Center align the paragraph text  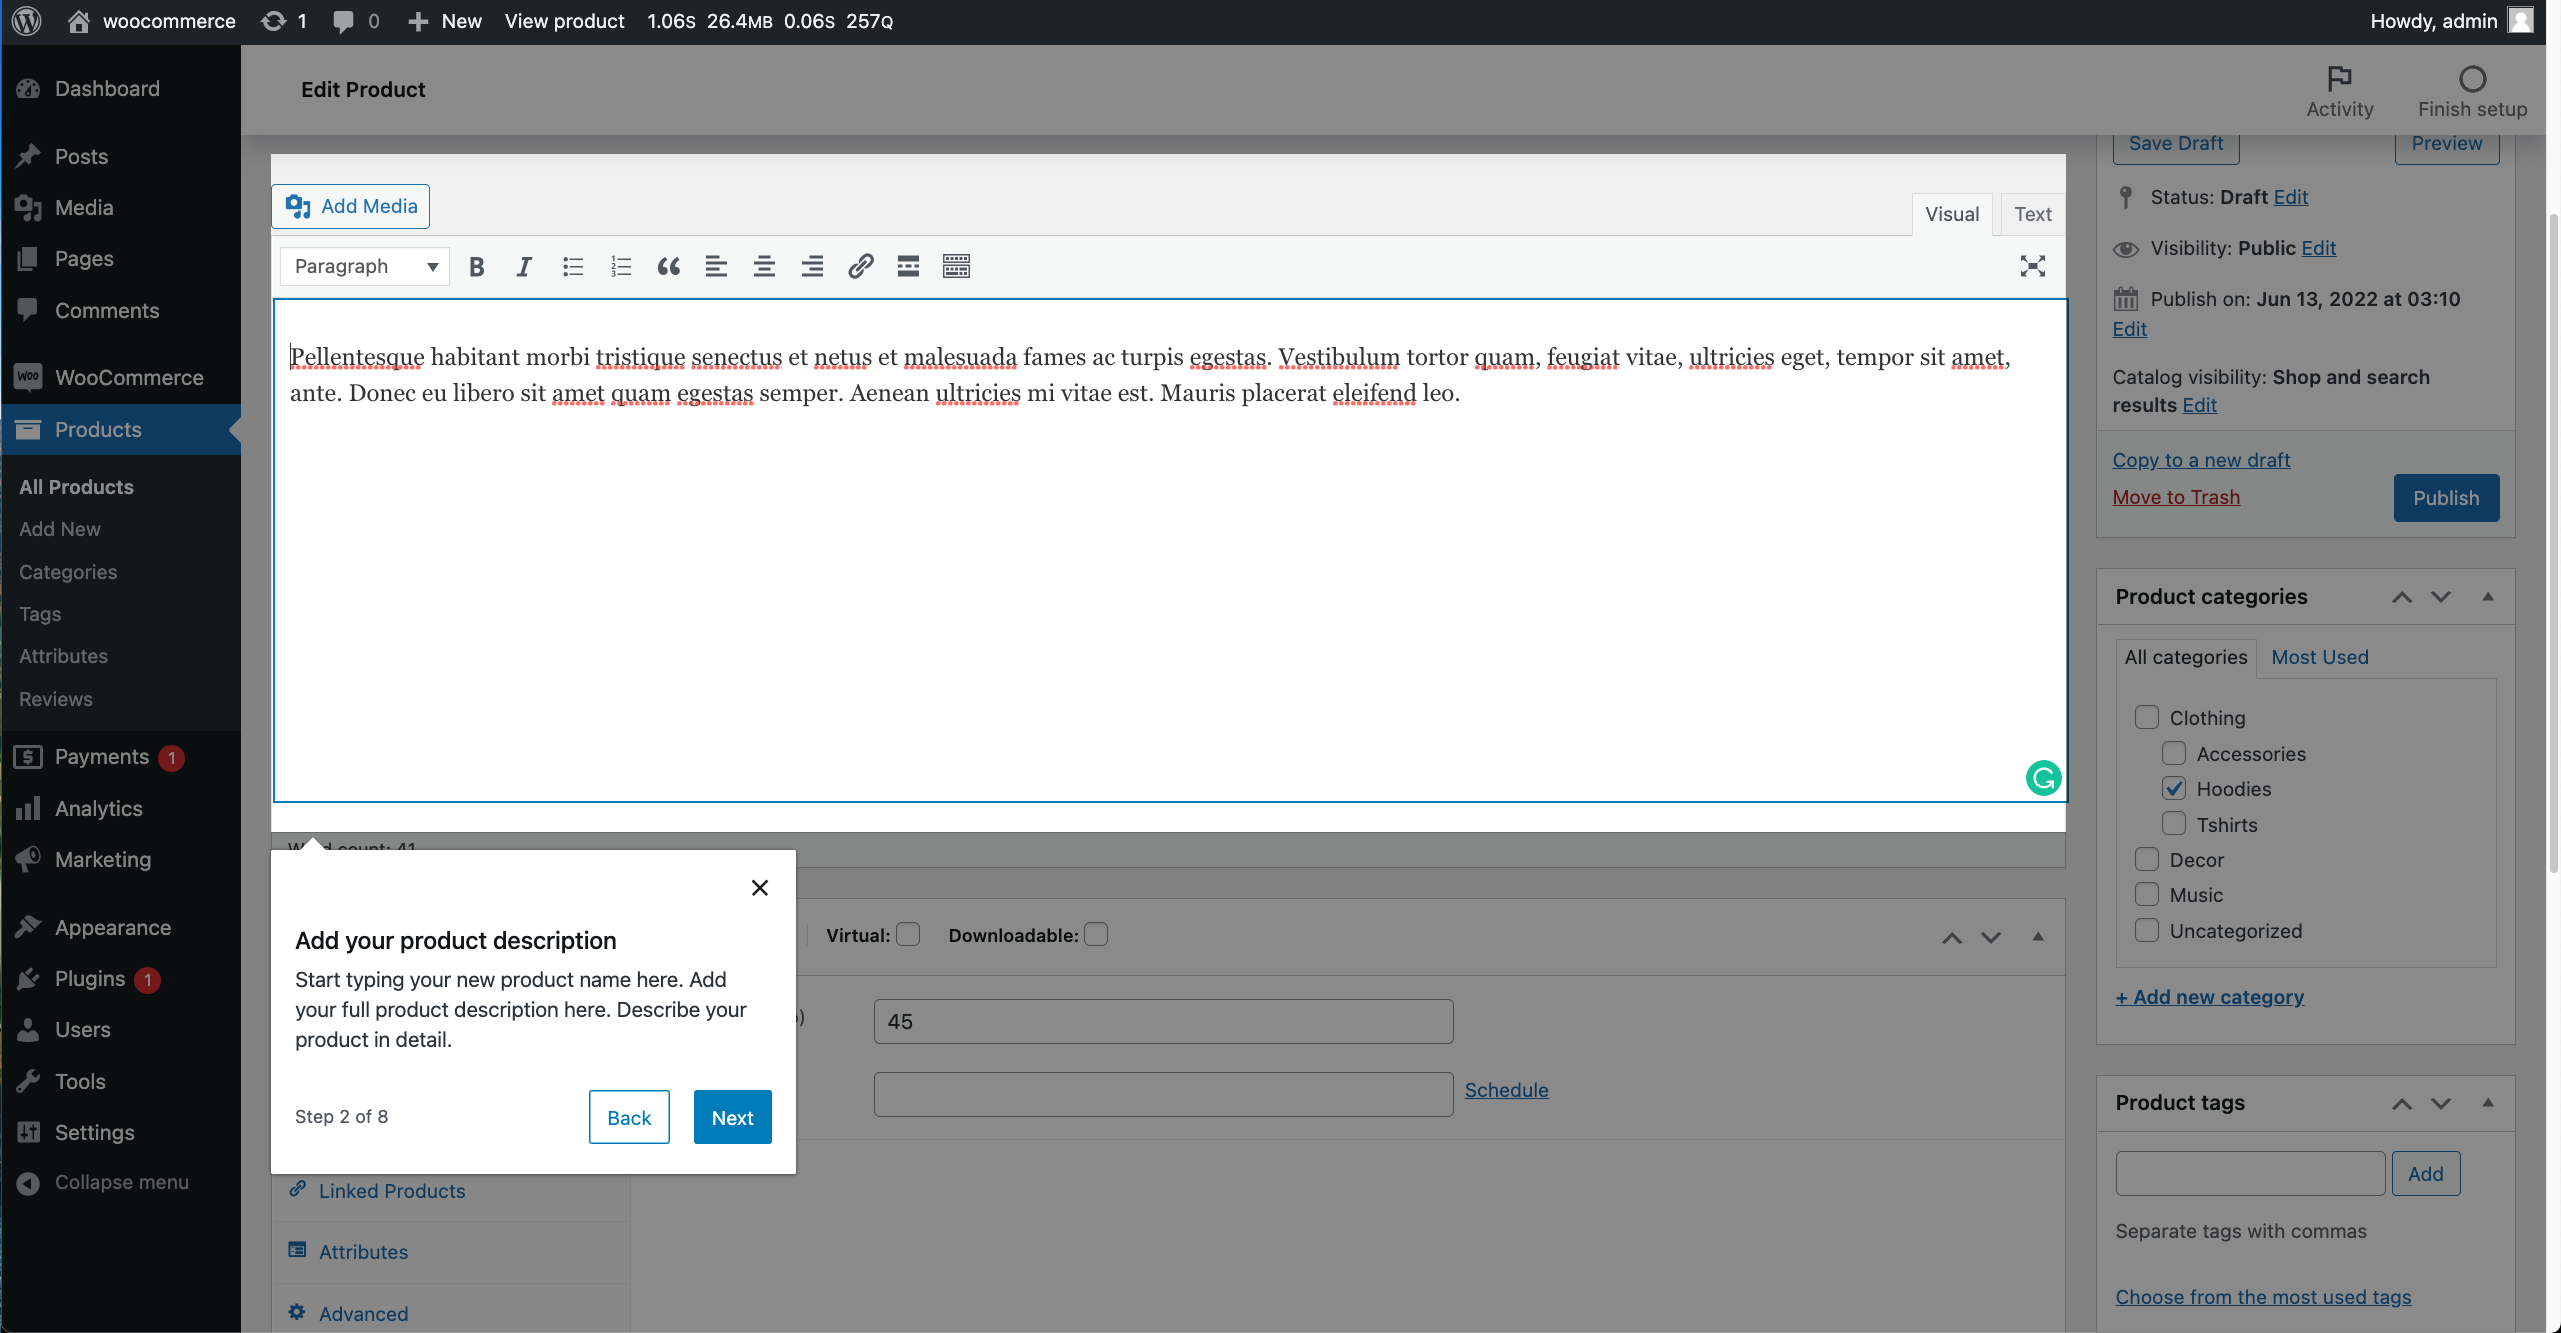pyautogui.click(x=764, y=266)
